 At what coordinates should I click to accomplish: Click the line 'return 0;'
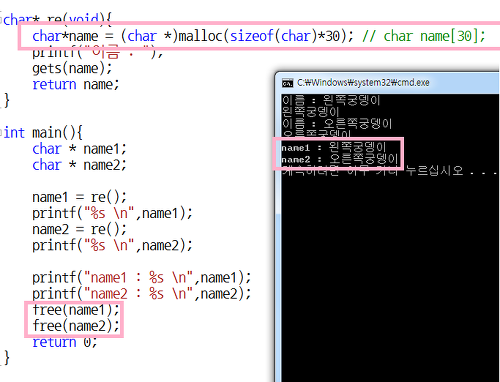pyautogui.click(x=65, y=342)
